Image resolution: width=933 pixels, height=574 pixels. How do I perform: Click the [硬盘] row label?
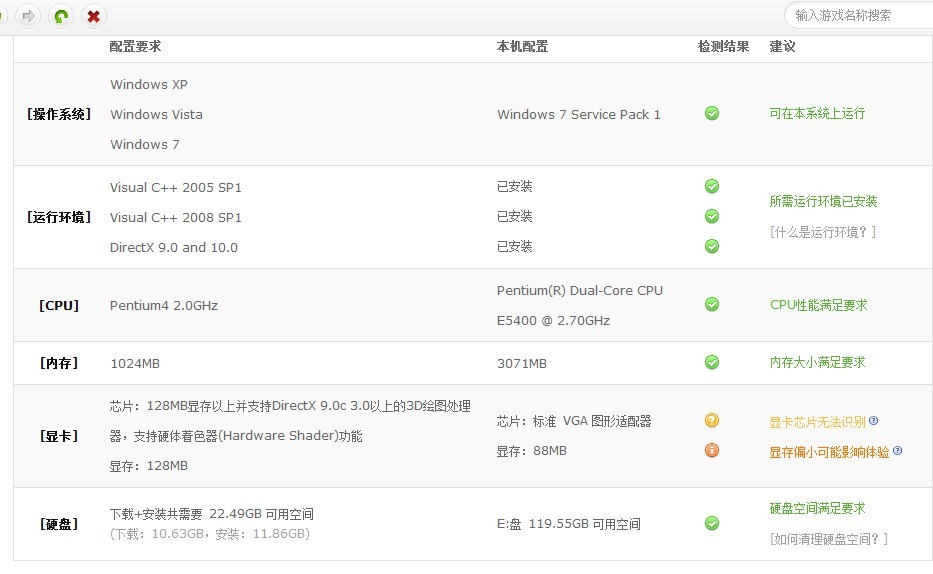click(59, 524)
